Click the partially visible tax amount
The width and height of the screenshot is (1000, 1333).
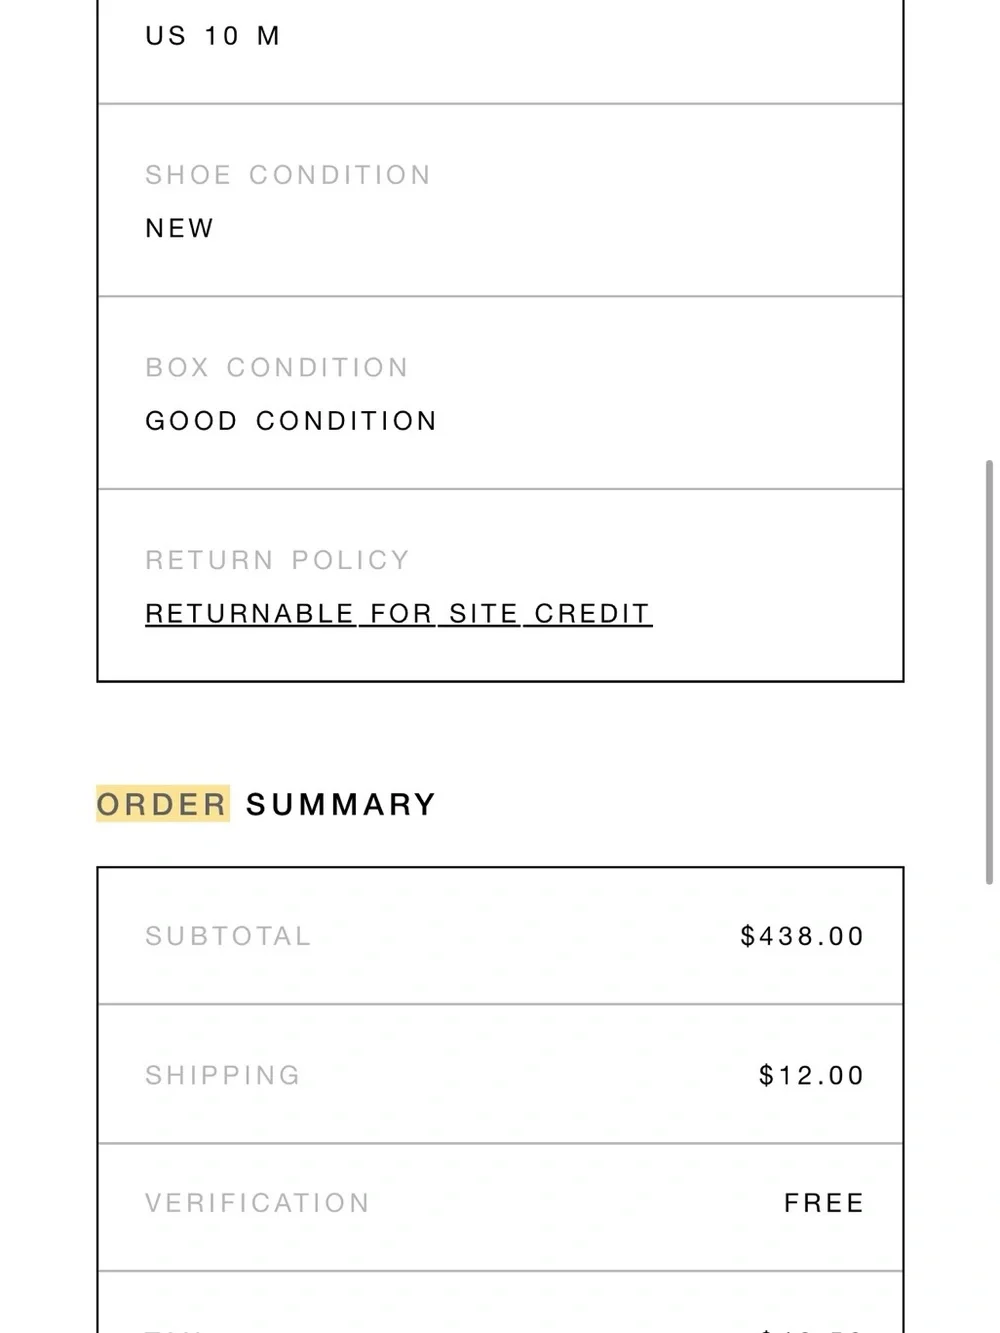811,1329
